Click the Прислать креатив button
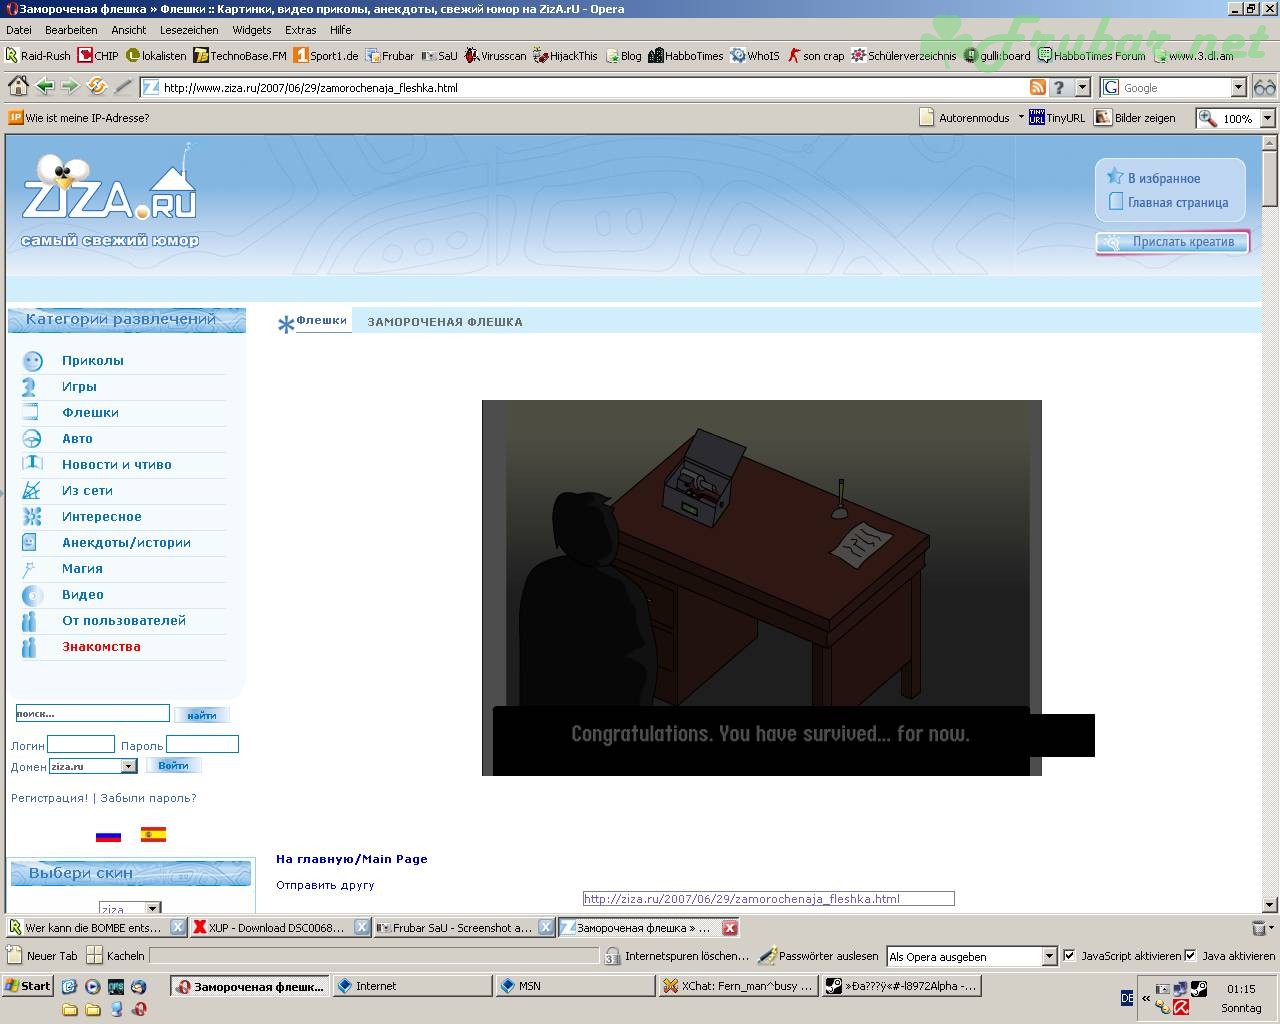Image resolution: width=1280 pixels, height=1024 pixels. [x=1173, y=242]
